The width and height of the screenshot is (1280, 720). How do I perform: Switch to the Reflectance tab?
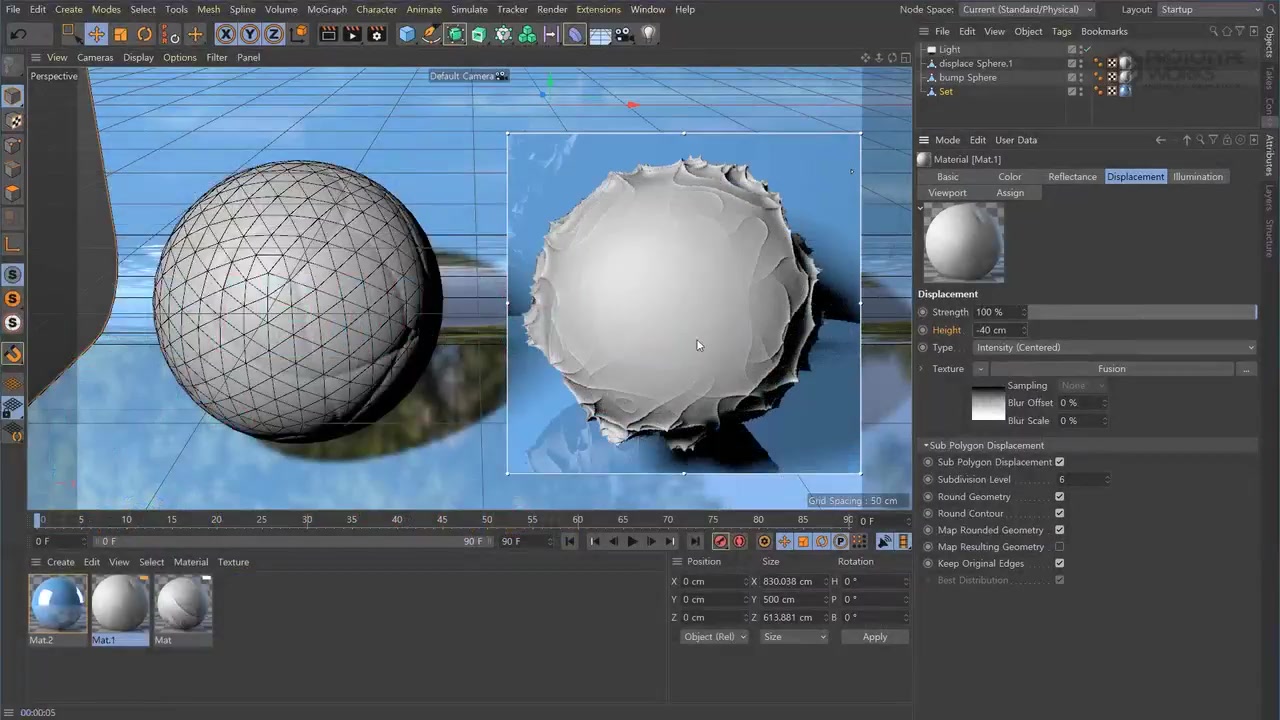point(1072,177)
